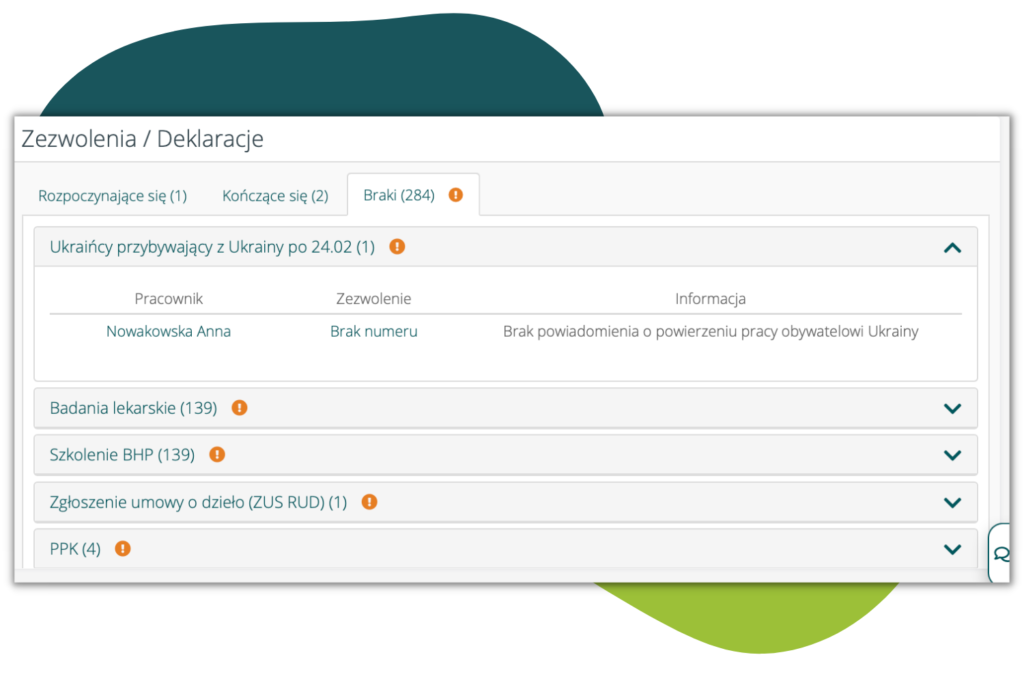Expand Zgłoszenie umowy o dzieło chevron

tap(952, 502)
